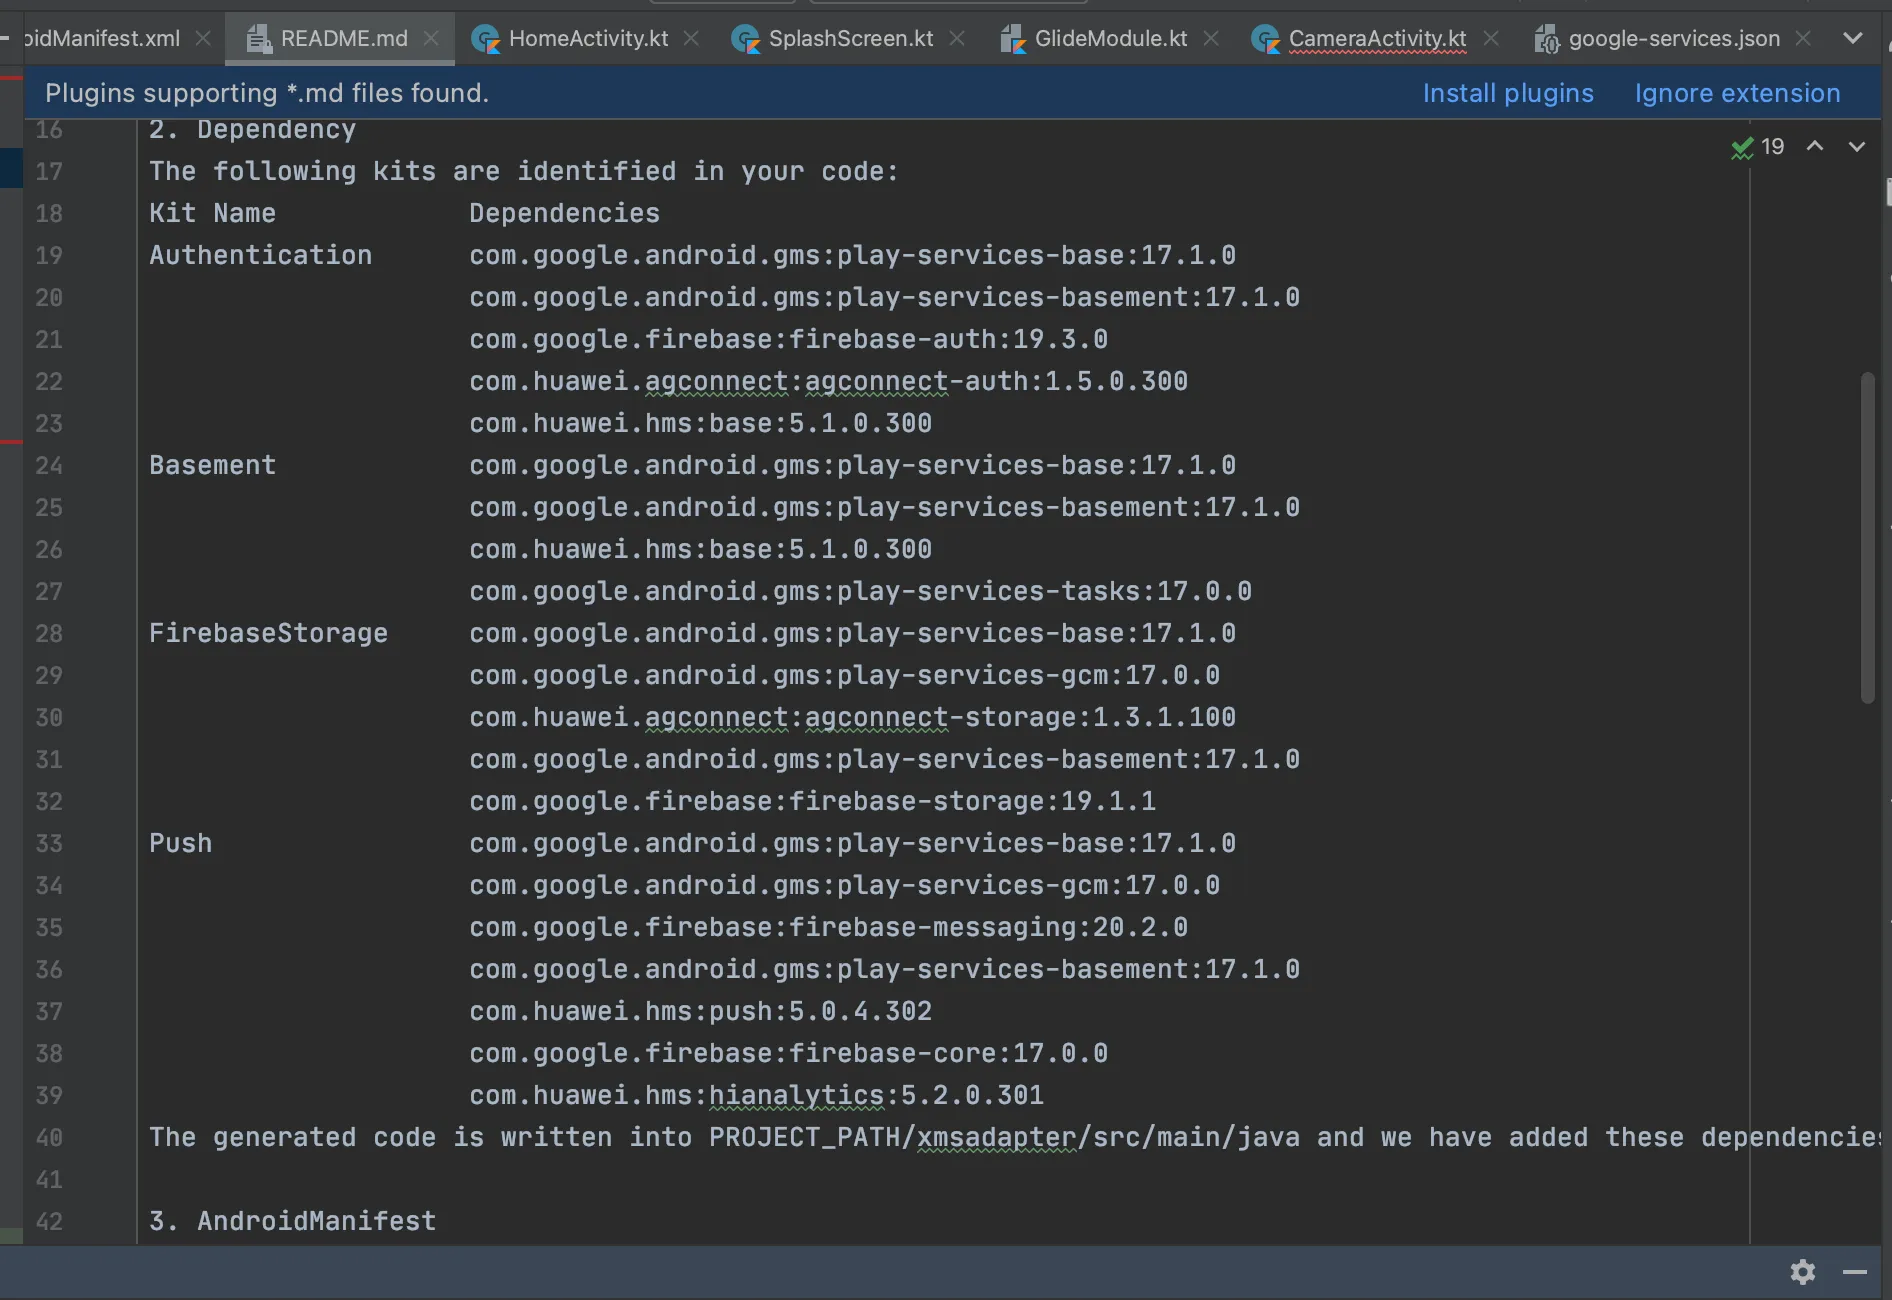
Task: Click 'The generated code is written' line
Action: click(1015, 1137)
